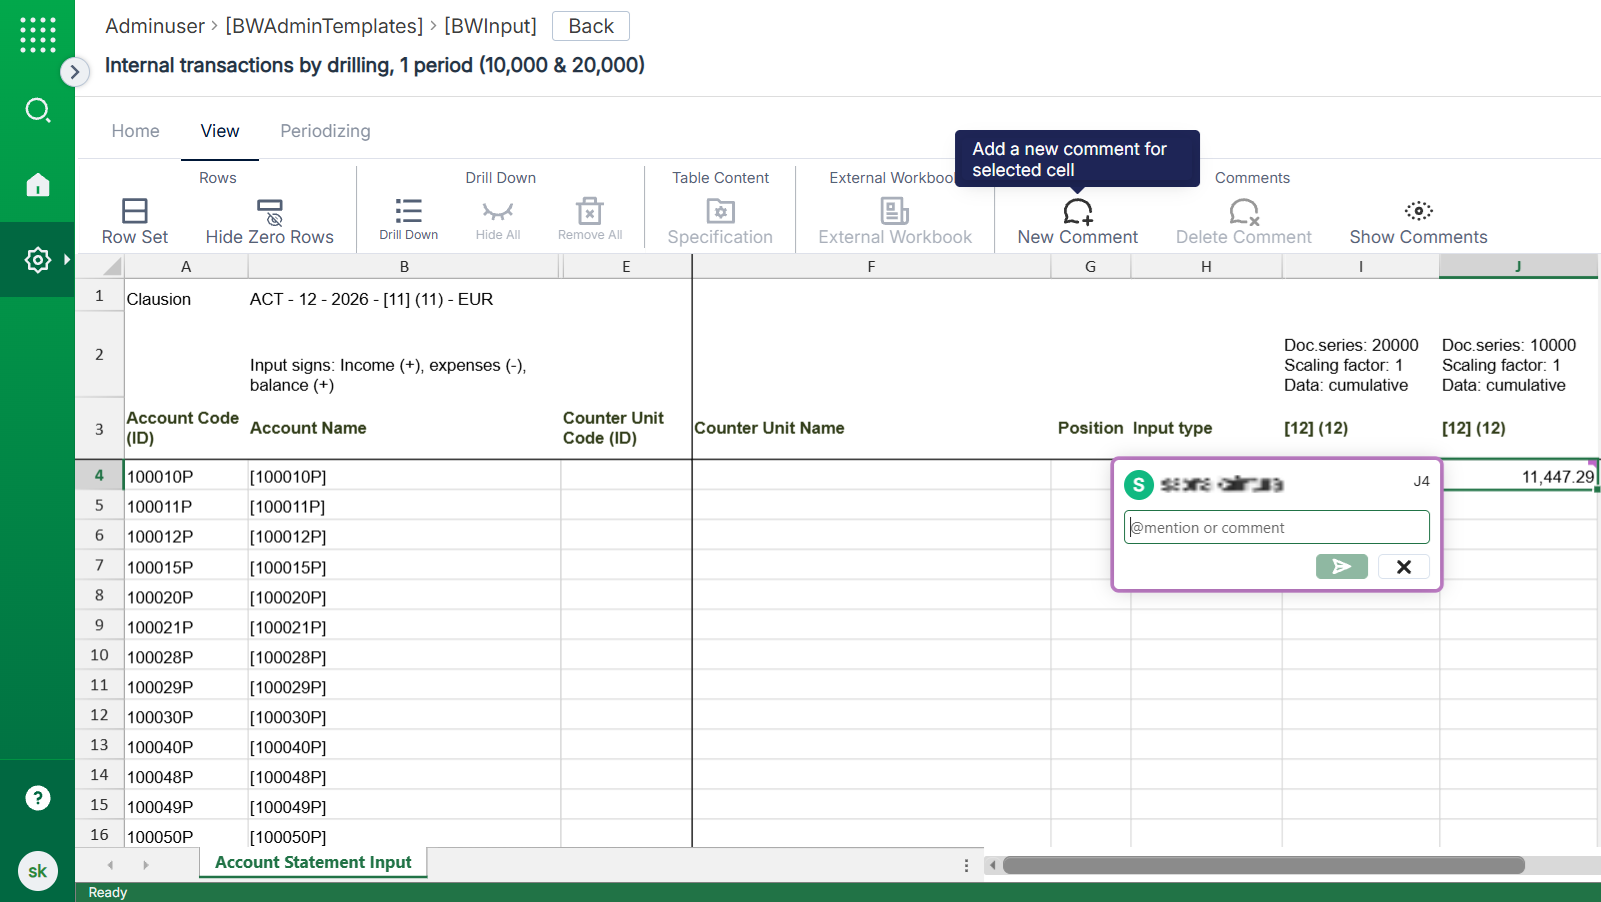Click the New Comment icon
The image size is (1601, 902).
[1078, 211]
